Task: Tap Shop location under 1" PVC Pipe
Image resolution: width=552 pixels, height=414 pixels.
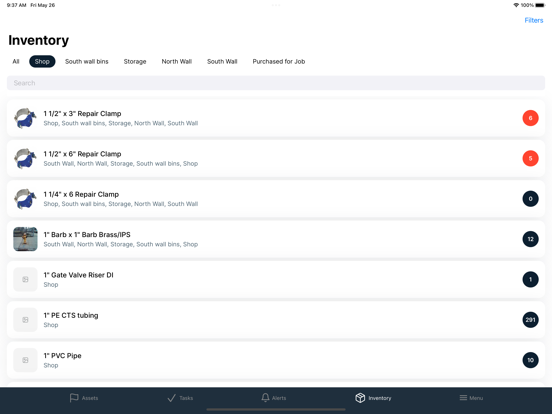Action: (51, 365)
